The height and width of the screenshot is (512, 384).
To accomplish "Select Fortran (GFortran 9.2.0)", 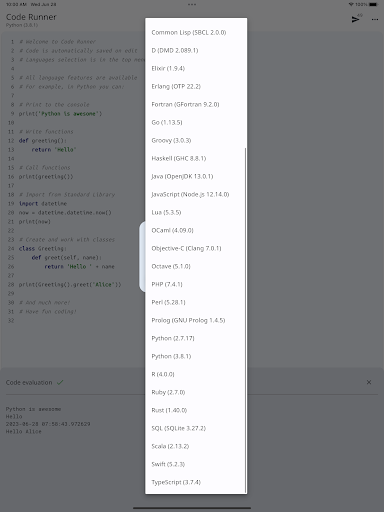I will tap(196, 104).
